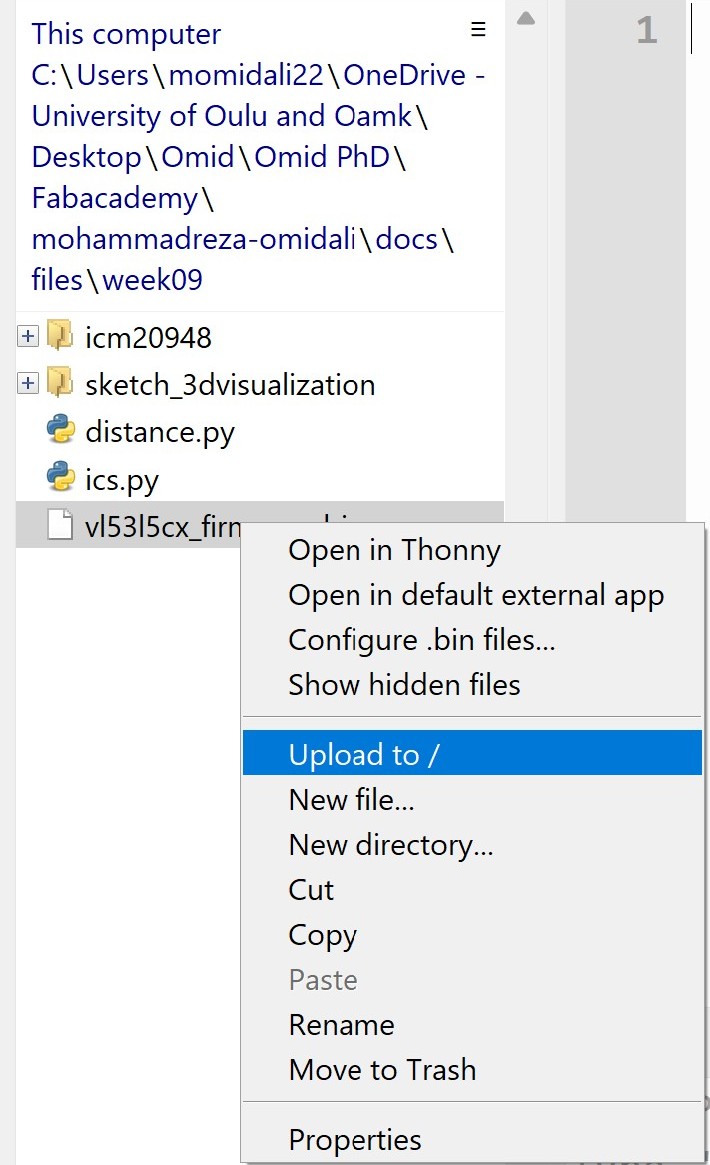Click the Files panel hamburger menu icon
Viewport: 710px width, 1165px height.
(x=478, y=29)
